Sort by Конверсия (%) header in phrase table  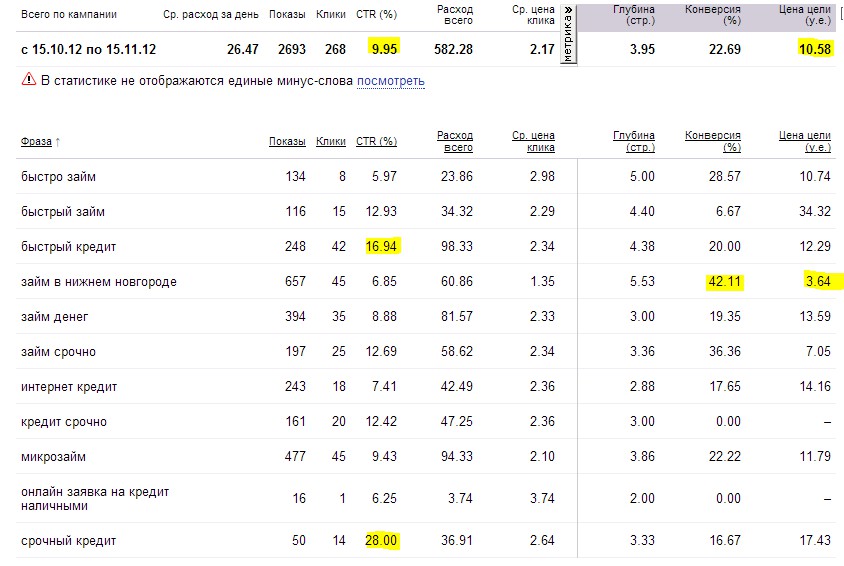(x=713, y=141)
